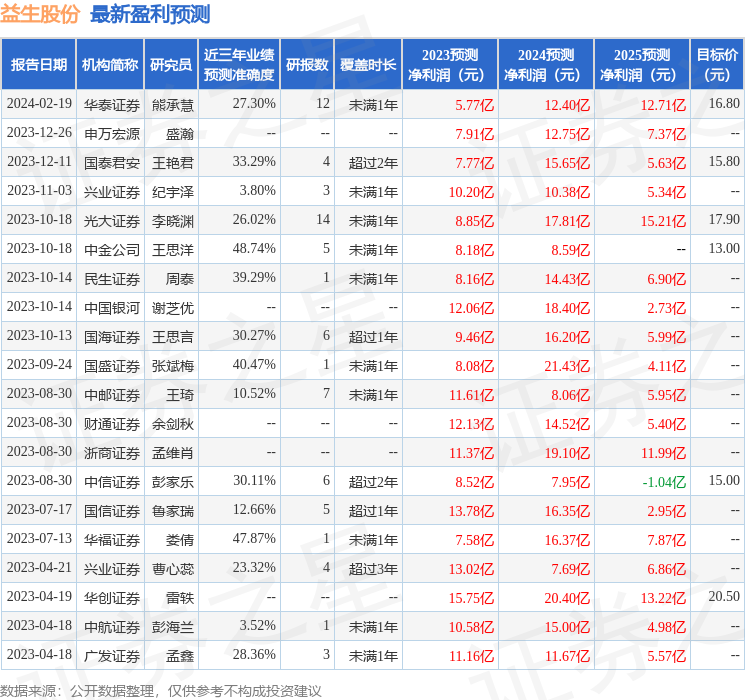Click the 7.91亿 2023 forecast value
Screen dimensions: 745x700
(x=474, y=134)
